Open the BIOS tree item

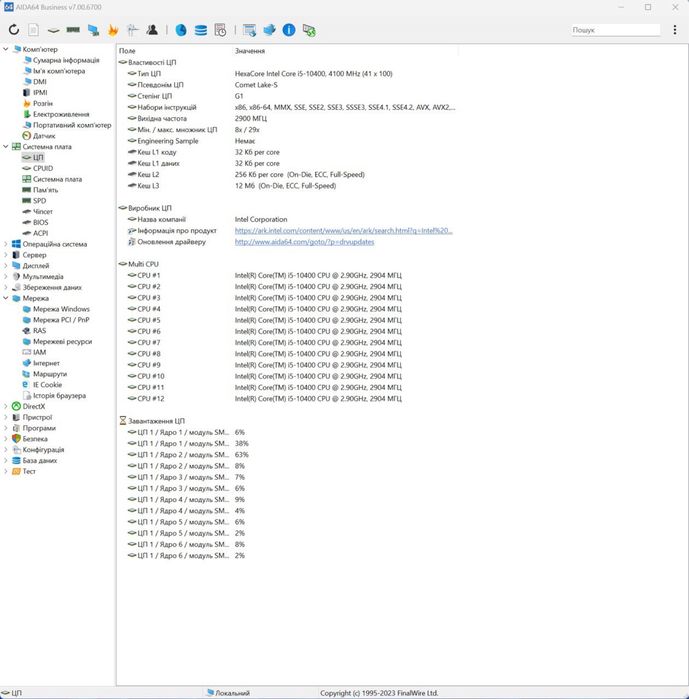41,222
